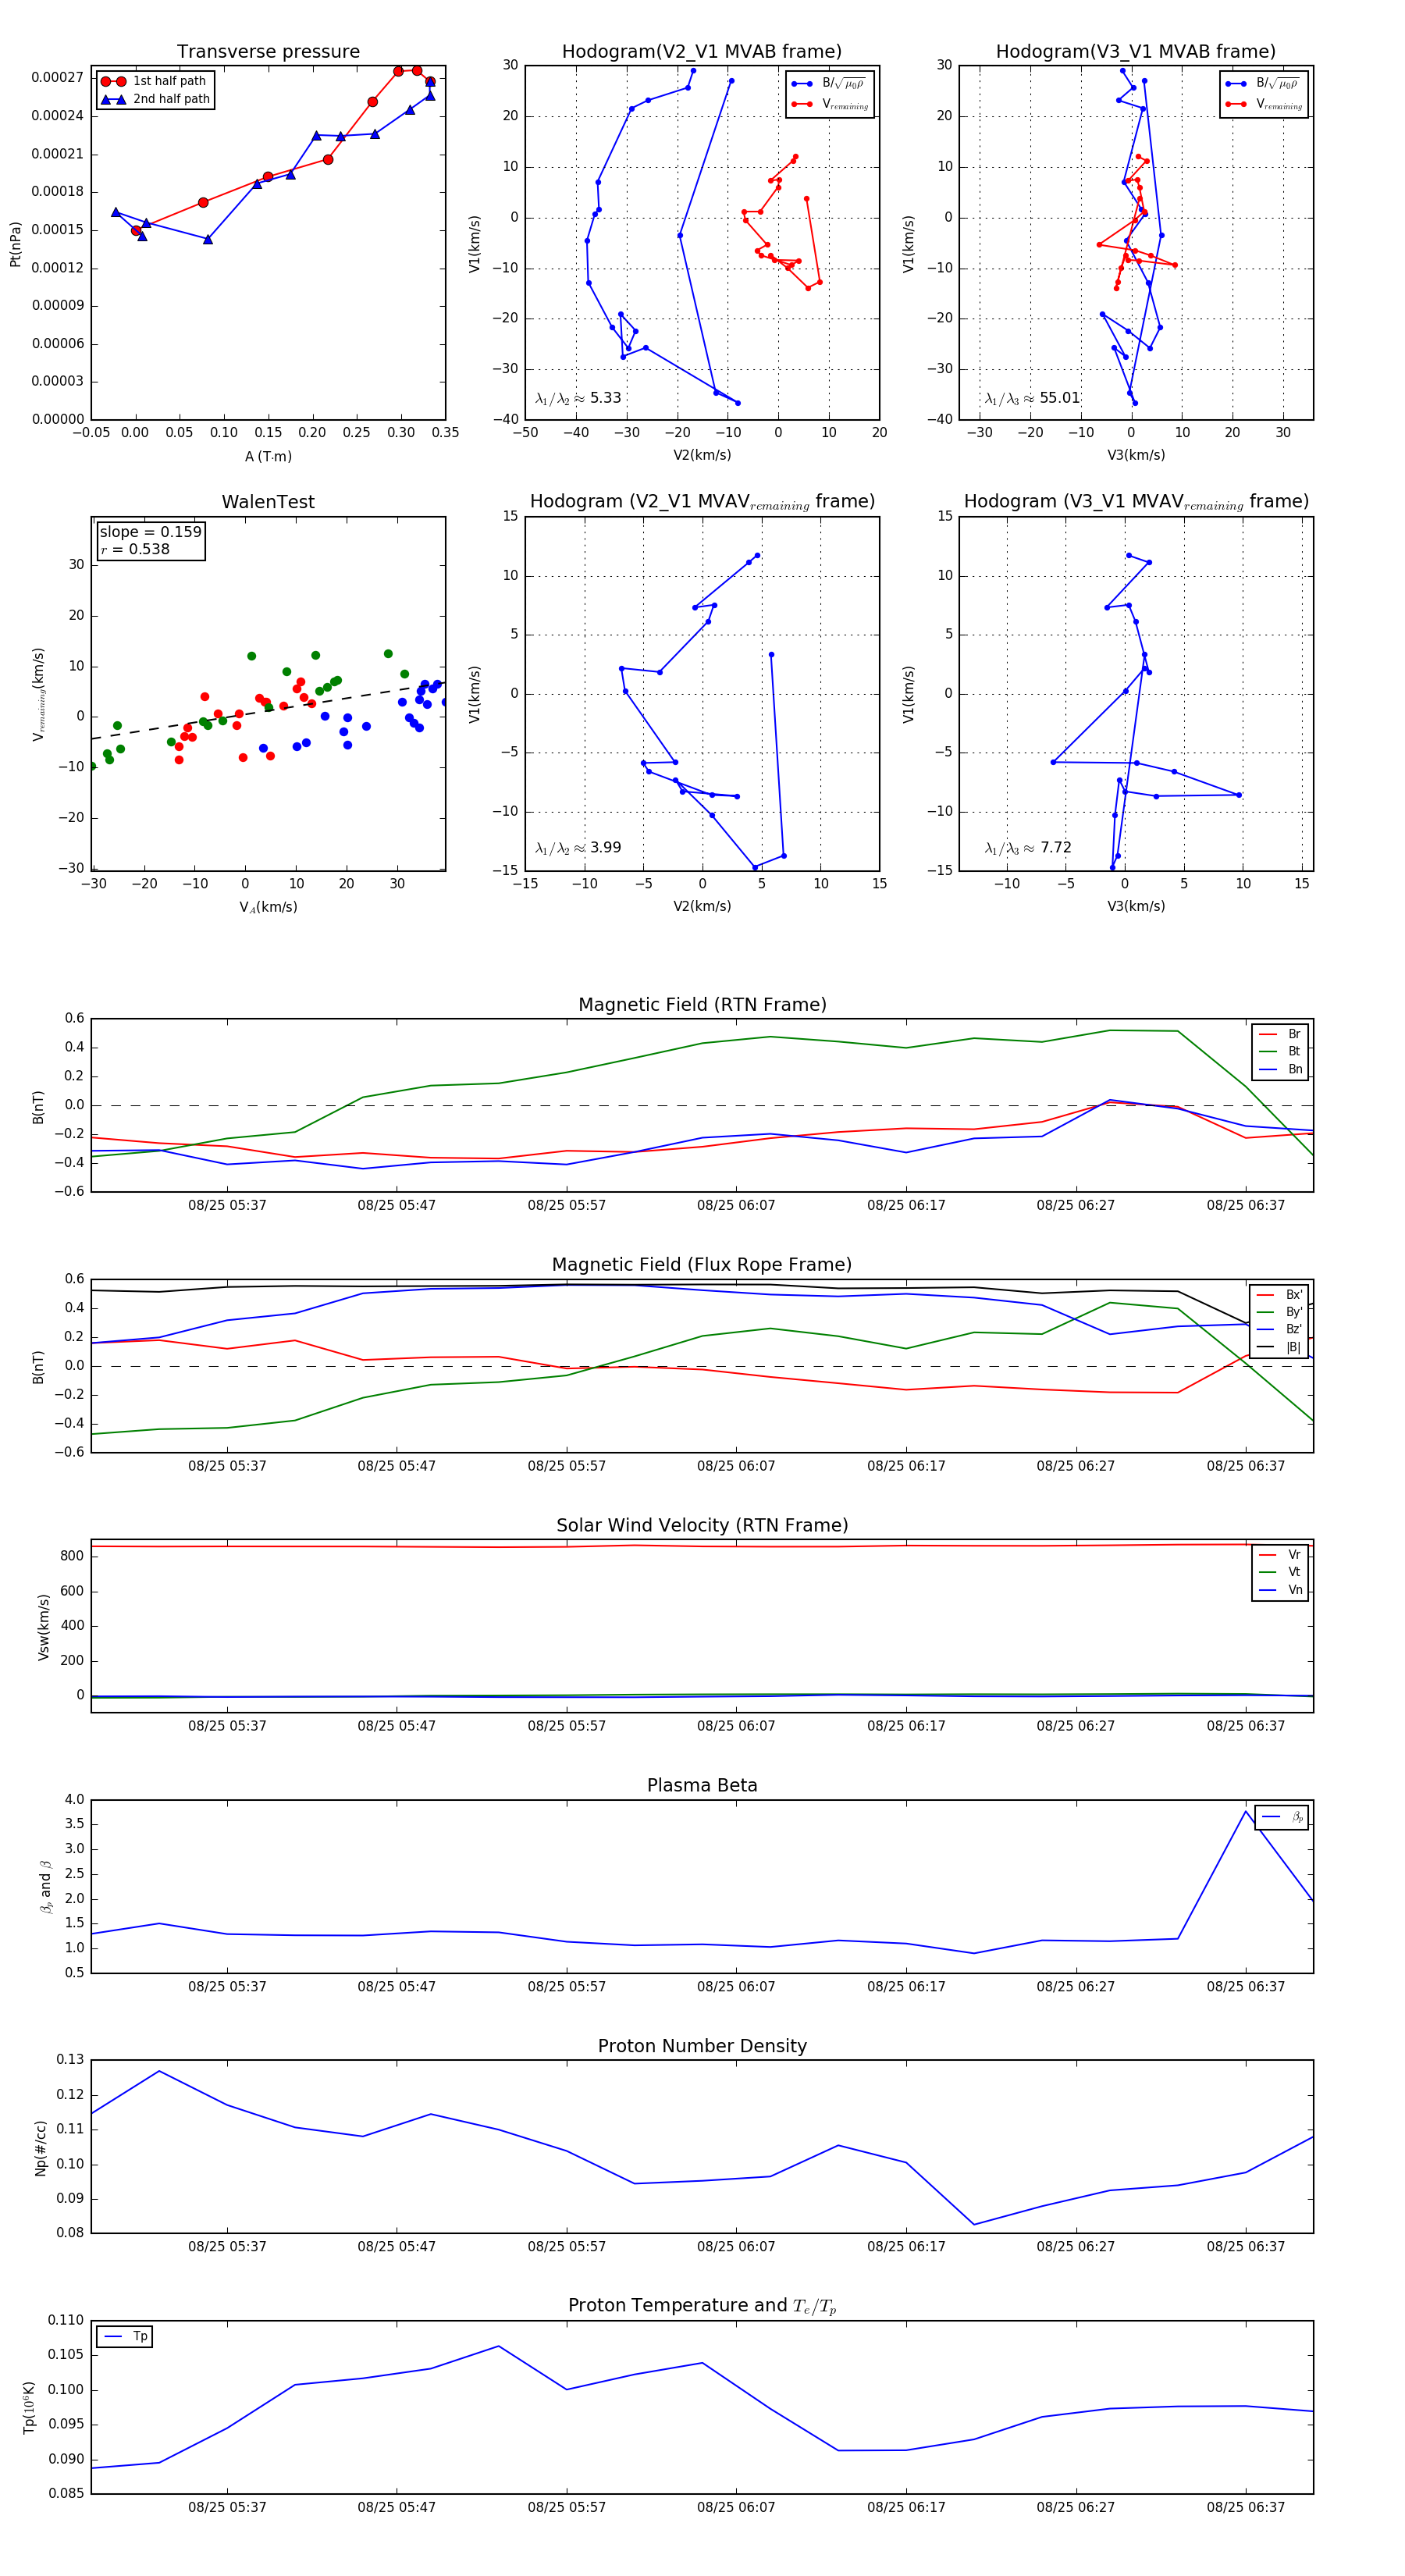Select the Bx' legend entry
The width and height of the screenshot is (1405, 2576).
(1279, 1295)
